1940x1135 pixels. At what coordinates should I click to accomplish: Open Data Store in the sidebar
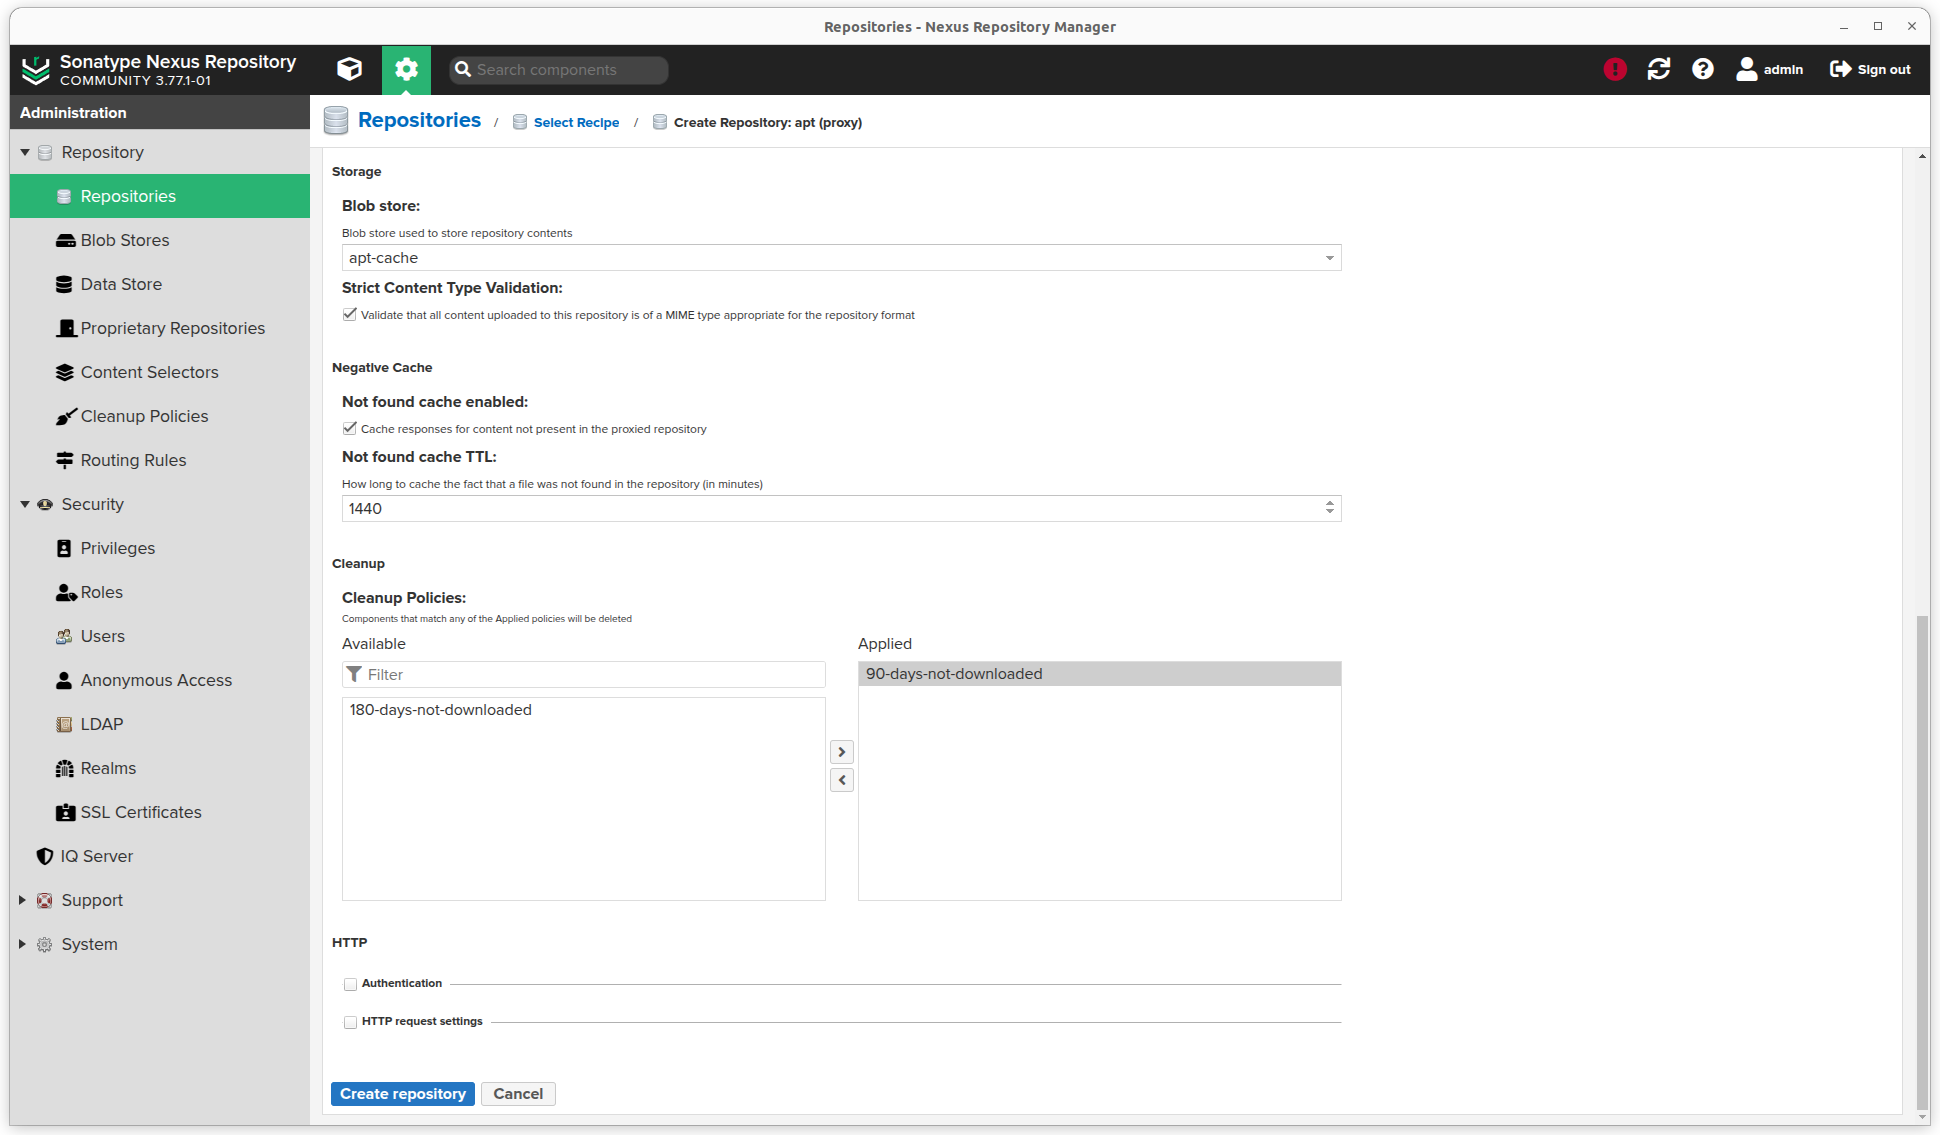pyautogui.click(x=160, y=284)
